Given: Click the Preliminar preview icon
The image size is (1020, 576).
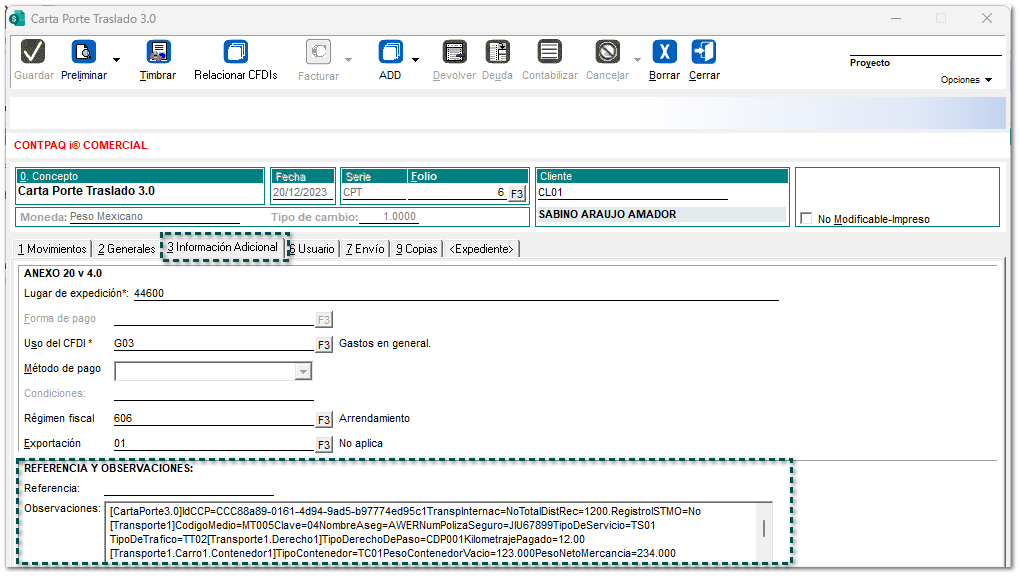Looking at the screenshot, I should tap(83, 52).
